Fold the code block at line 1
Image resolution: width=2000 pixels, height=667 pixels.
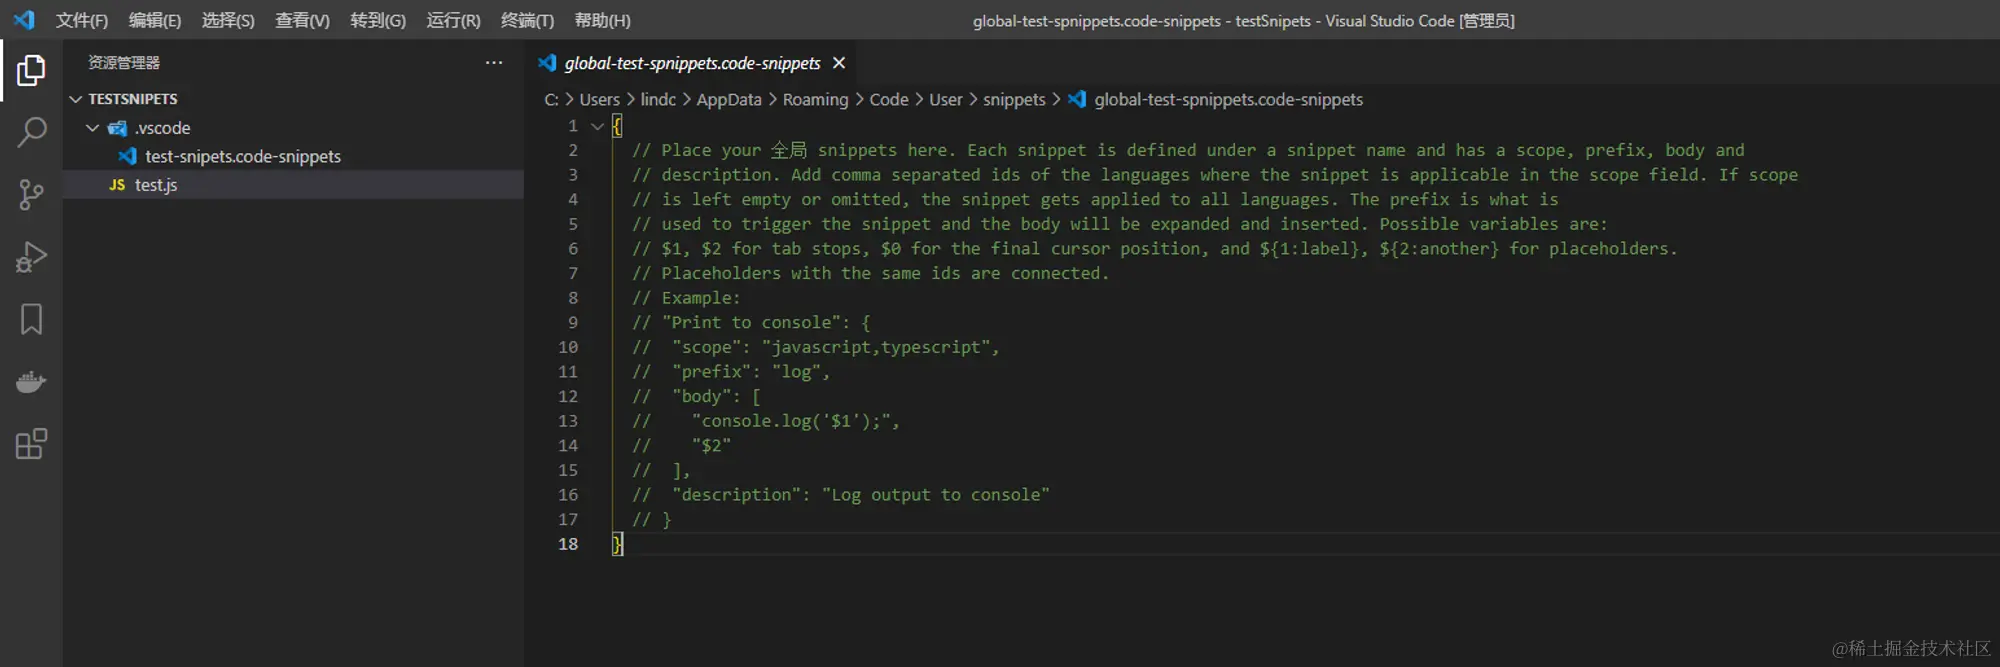click(x=597, y=126)
